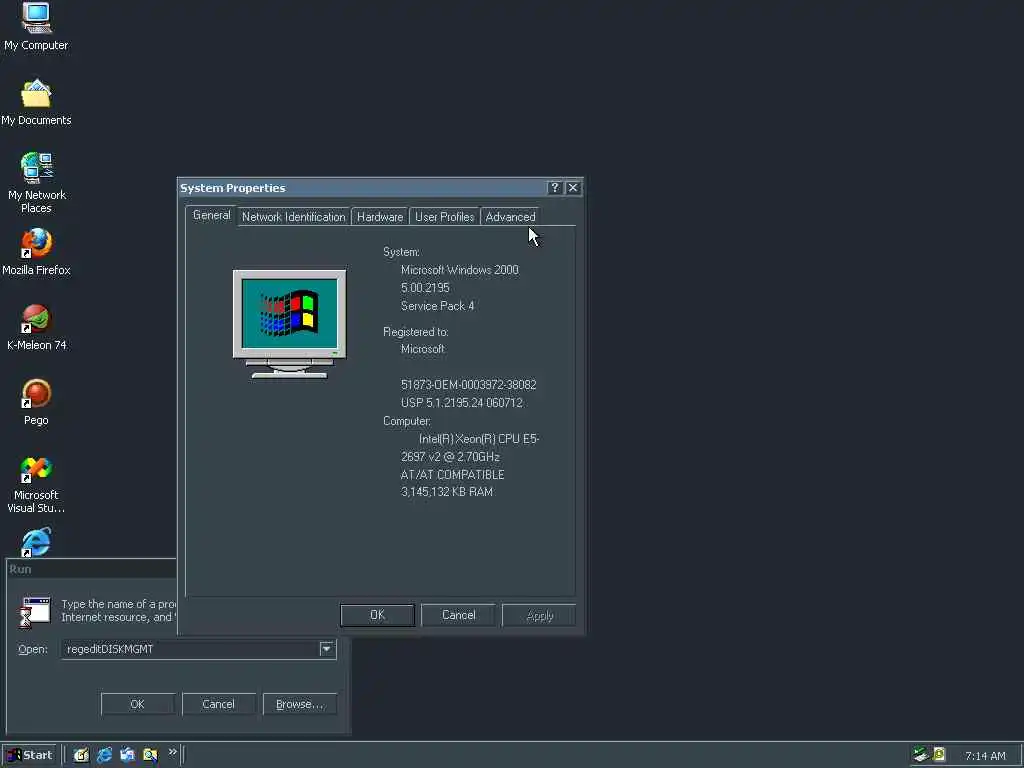The height and width of the screenshot is (768, 1024).
Task: Click the Apply button in System Properties
Action: [x=539, y=615]
